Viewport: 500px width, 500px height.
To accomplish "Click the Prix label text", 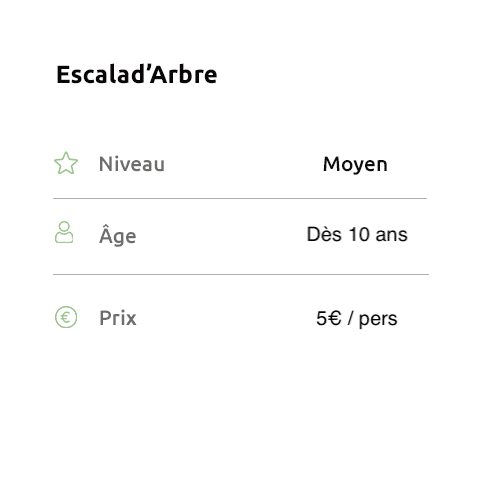I will 118,318.
